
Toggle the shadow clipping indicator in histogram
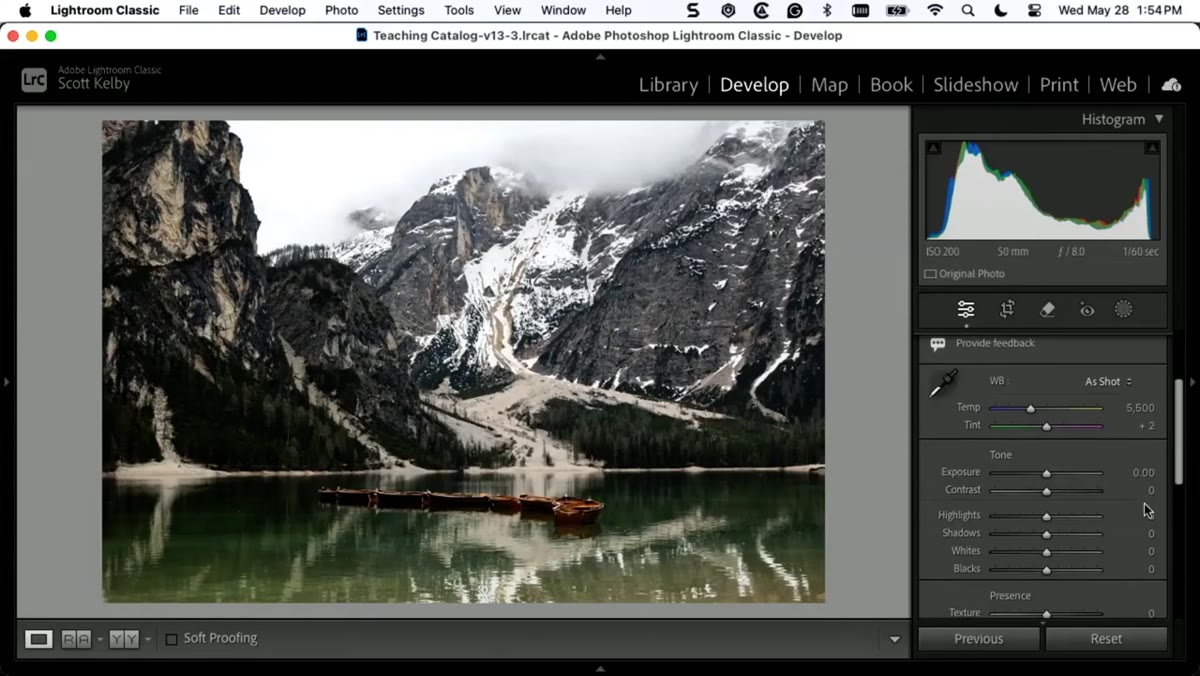(933, 148)
